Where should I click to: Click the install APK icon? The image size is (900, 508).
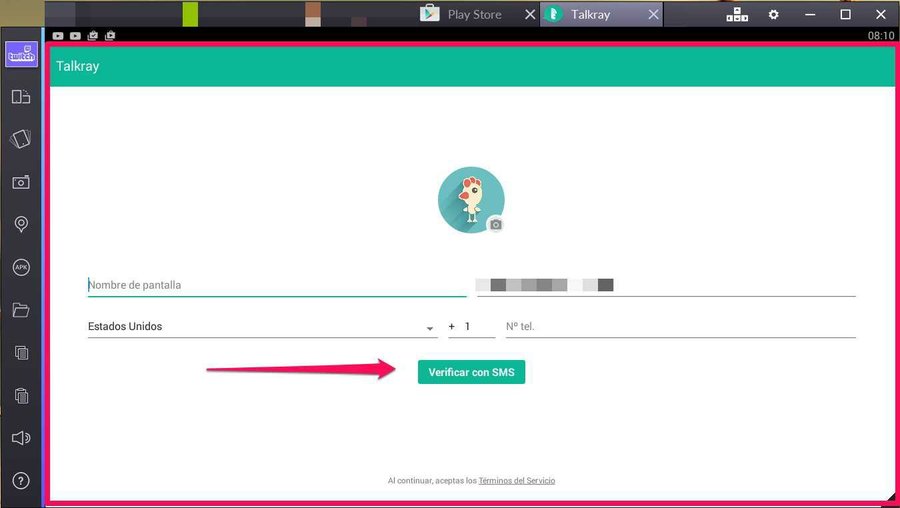pyautogui.click(x=21, y=267)
